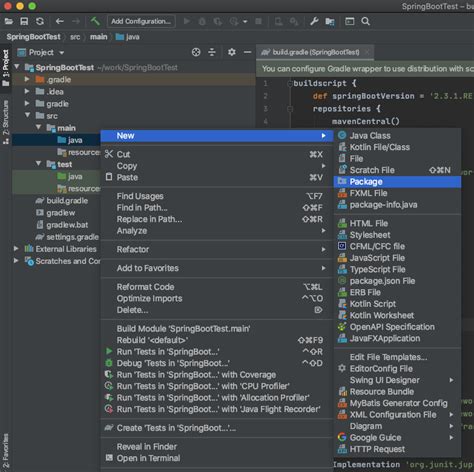Open the Refactor submenu
Image resolution: width=474 pixels, height=472 pixels.
tap(217, 249)
